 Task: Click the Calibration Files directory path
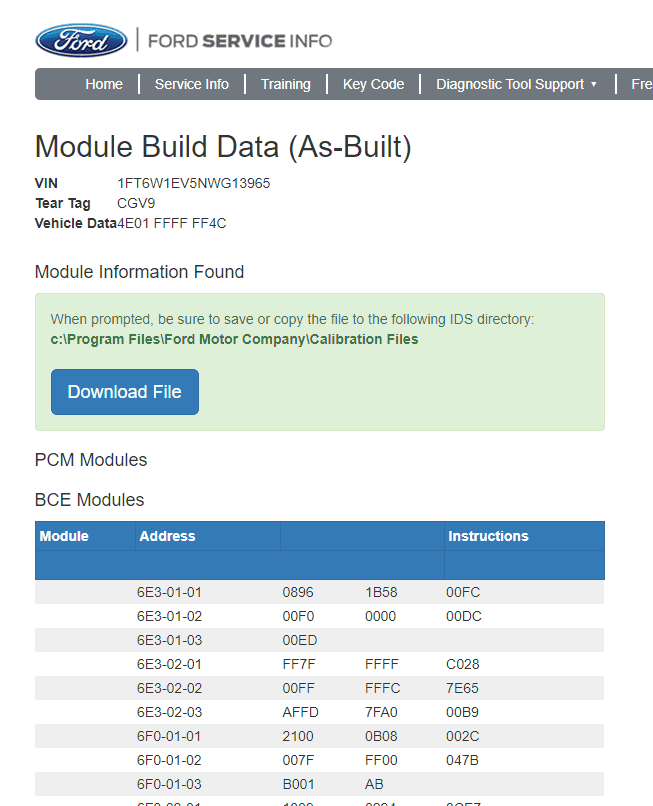pos(234,339)
